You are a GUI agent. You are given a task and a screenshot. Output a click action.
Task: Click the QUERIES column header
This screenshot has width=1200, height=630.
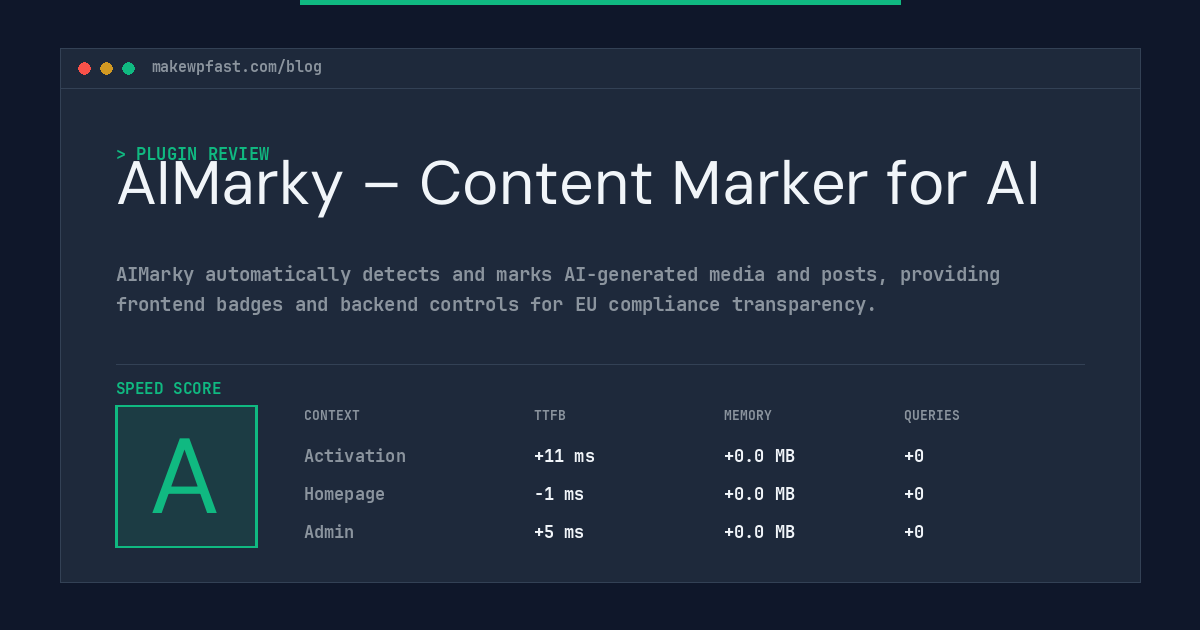pos(932,416)
